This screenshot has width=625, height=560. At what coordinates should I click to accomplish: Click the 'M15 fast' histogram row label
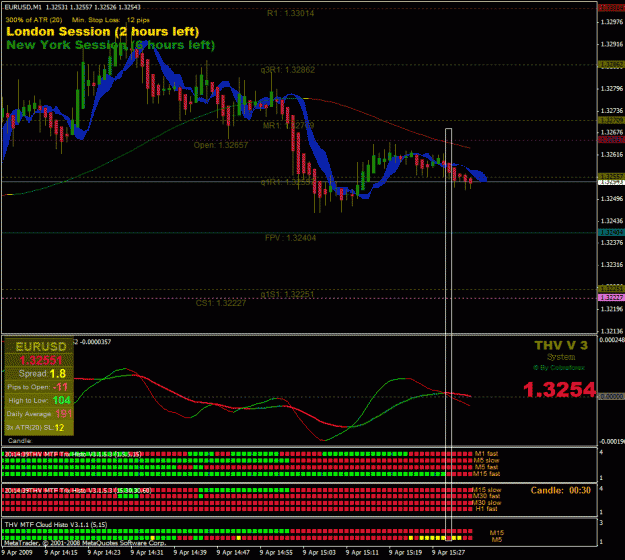(486, 474)
